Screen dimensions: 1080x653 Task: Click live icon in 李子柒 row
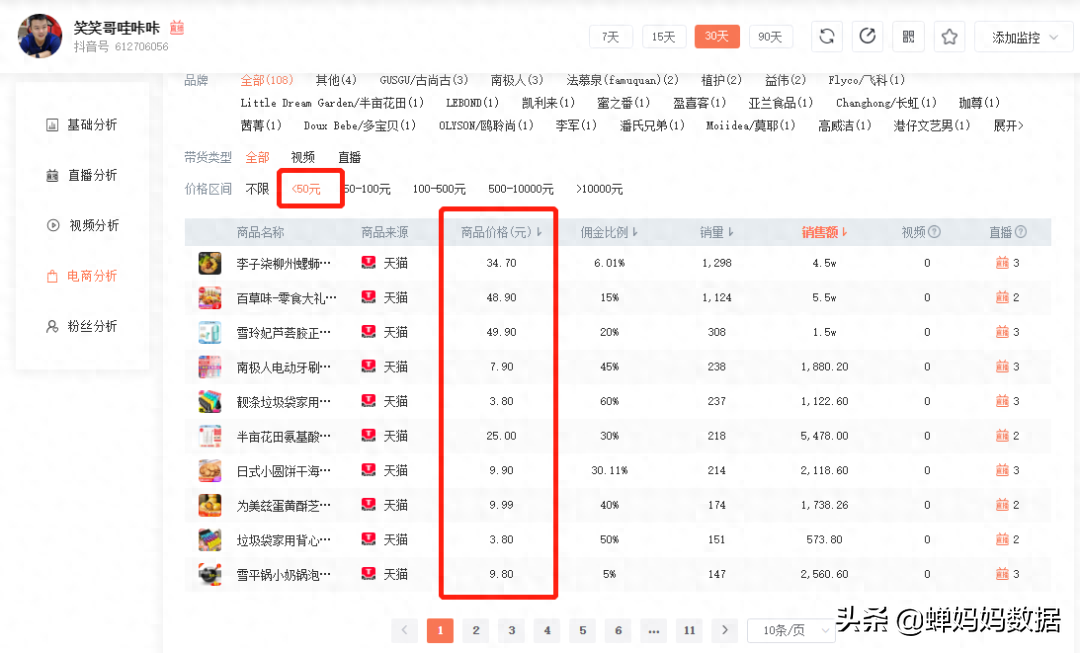pyautogui.click(x=1002, y=262)
